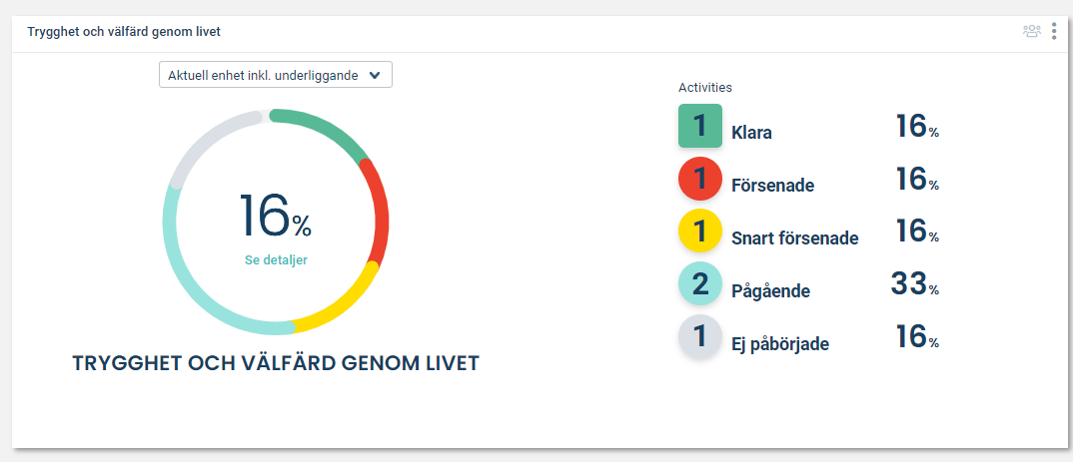Click the dropdown chevron arrow beside Aktuell enhet
This screenshot has width=1073, height=462.
pyautogui.click(x=374, y=76)
